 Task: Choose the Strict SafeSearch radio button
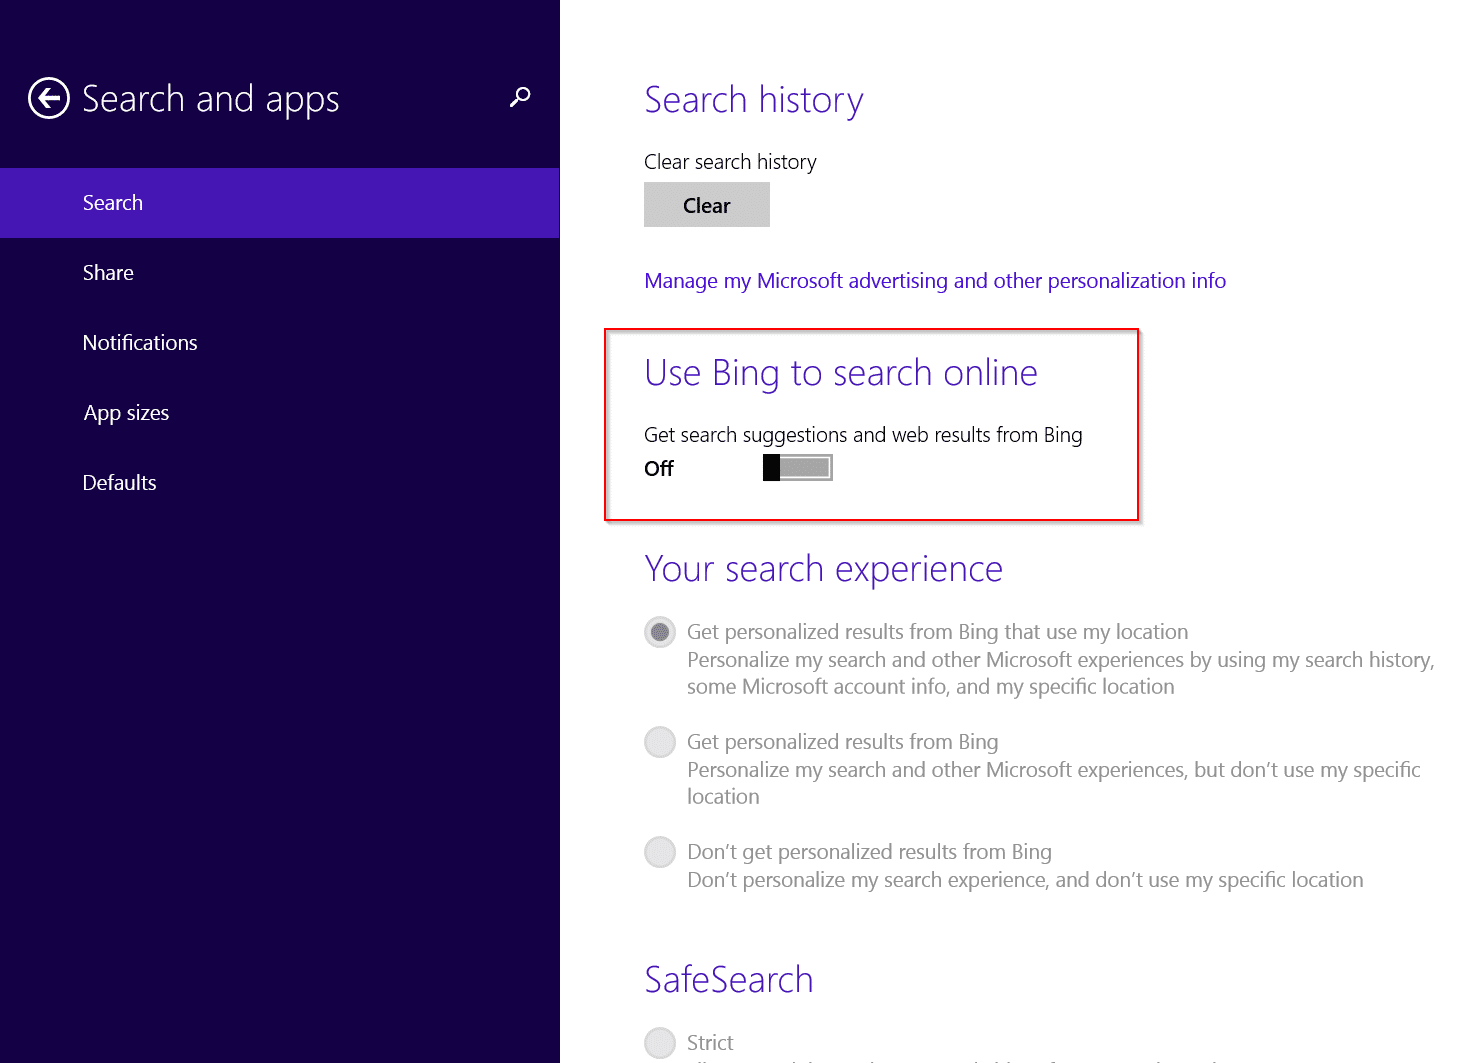[660, 1042]
